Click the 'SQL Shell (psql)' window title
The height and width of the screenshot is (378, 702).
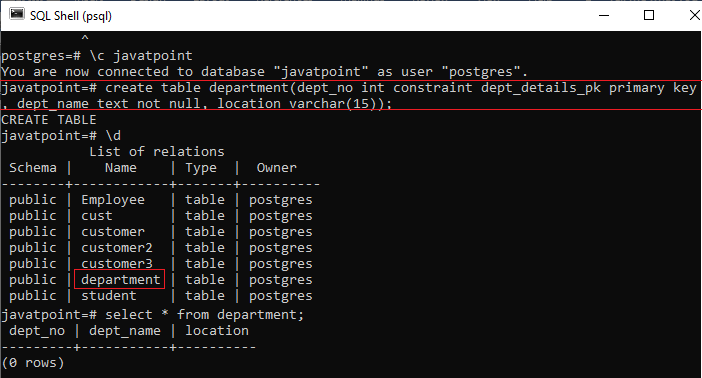pos(71,16)
